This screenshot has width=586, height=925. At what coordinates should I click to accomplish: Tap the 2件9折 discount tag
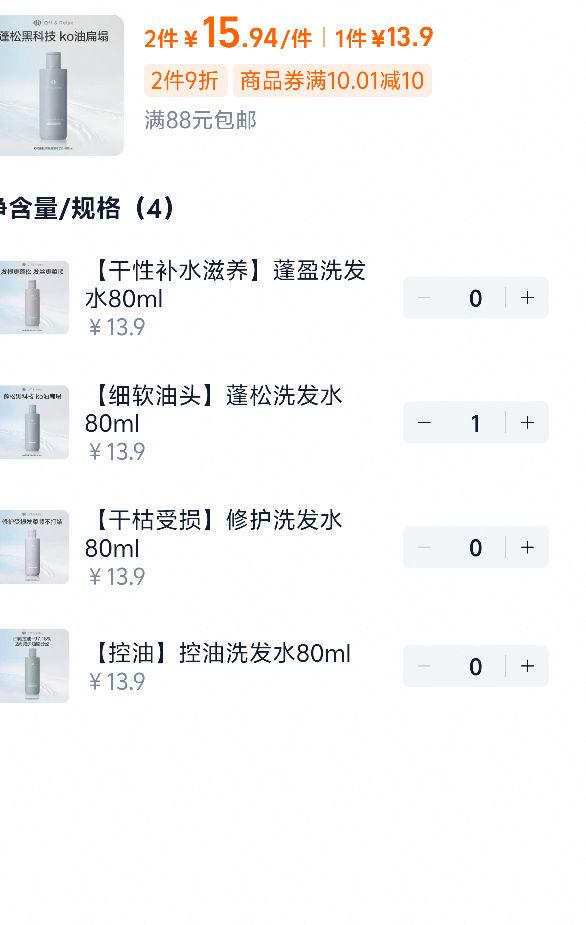tap(185, 81)
